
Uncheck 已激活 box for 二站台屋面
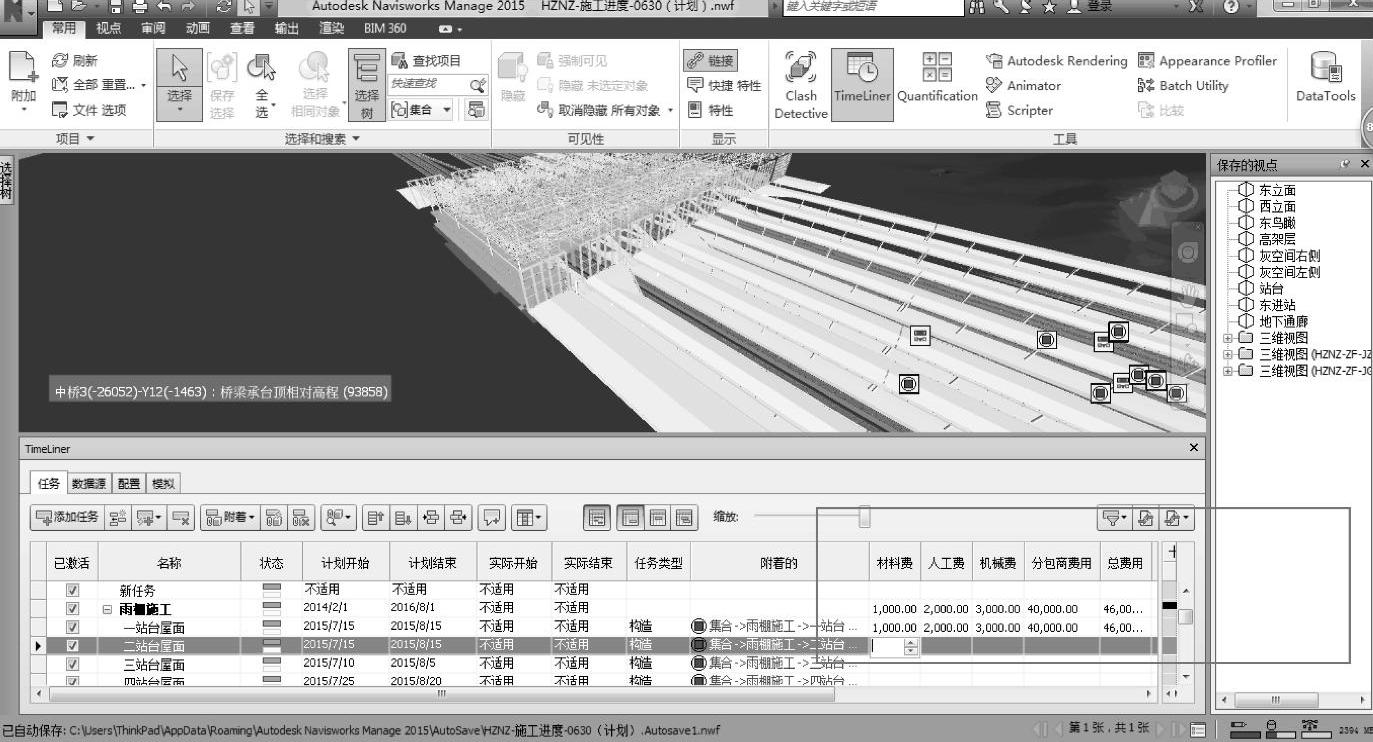point(72,646)
